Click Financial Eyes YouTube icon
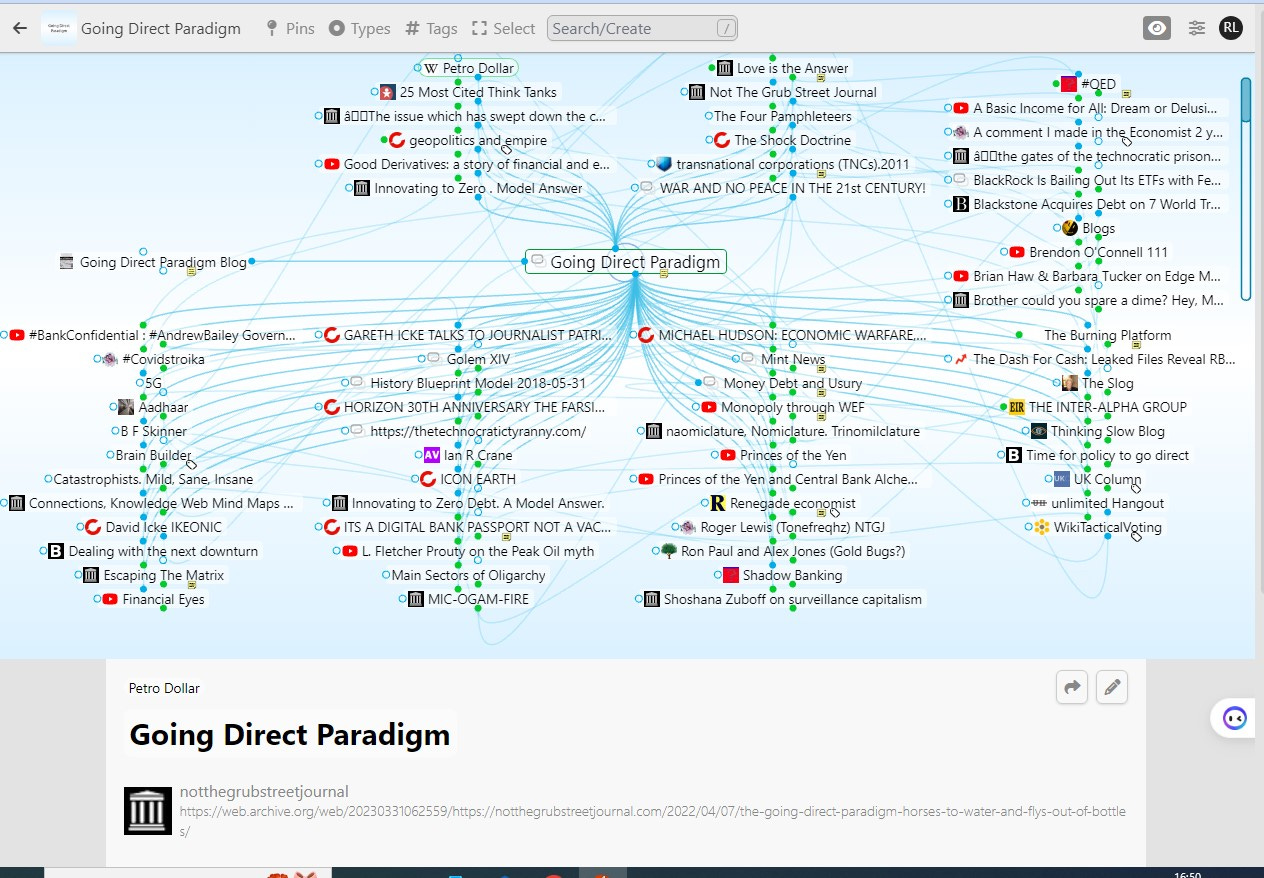Screen dimensions: 1264x878 click(110, 599)
